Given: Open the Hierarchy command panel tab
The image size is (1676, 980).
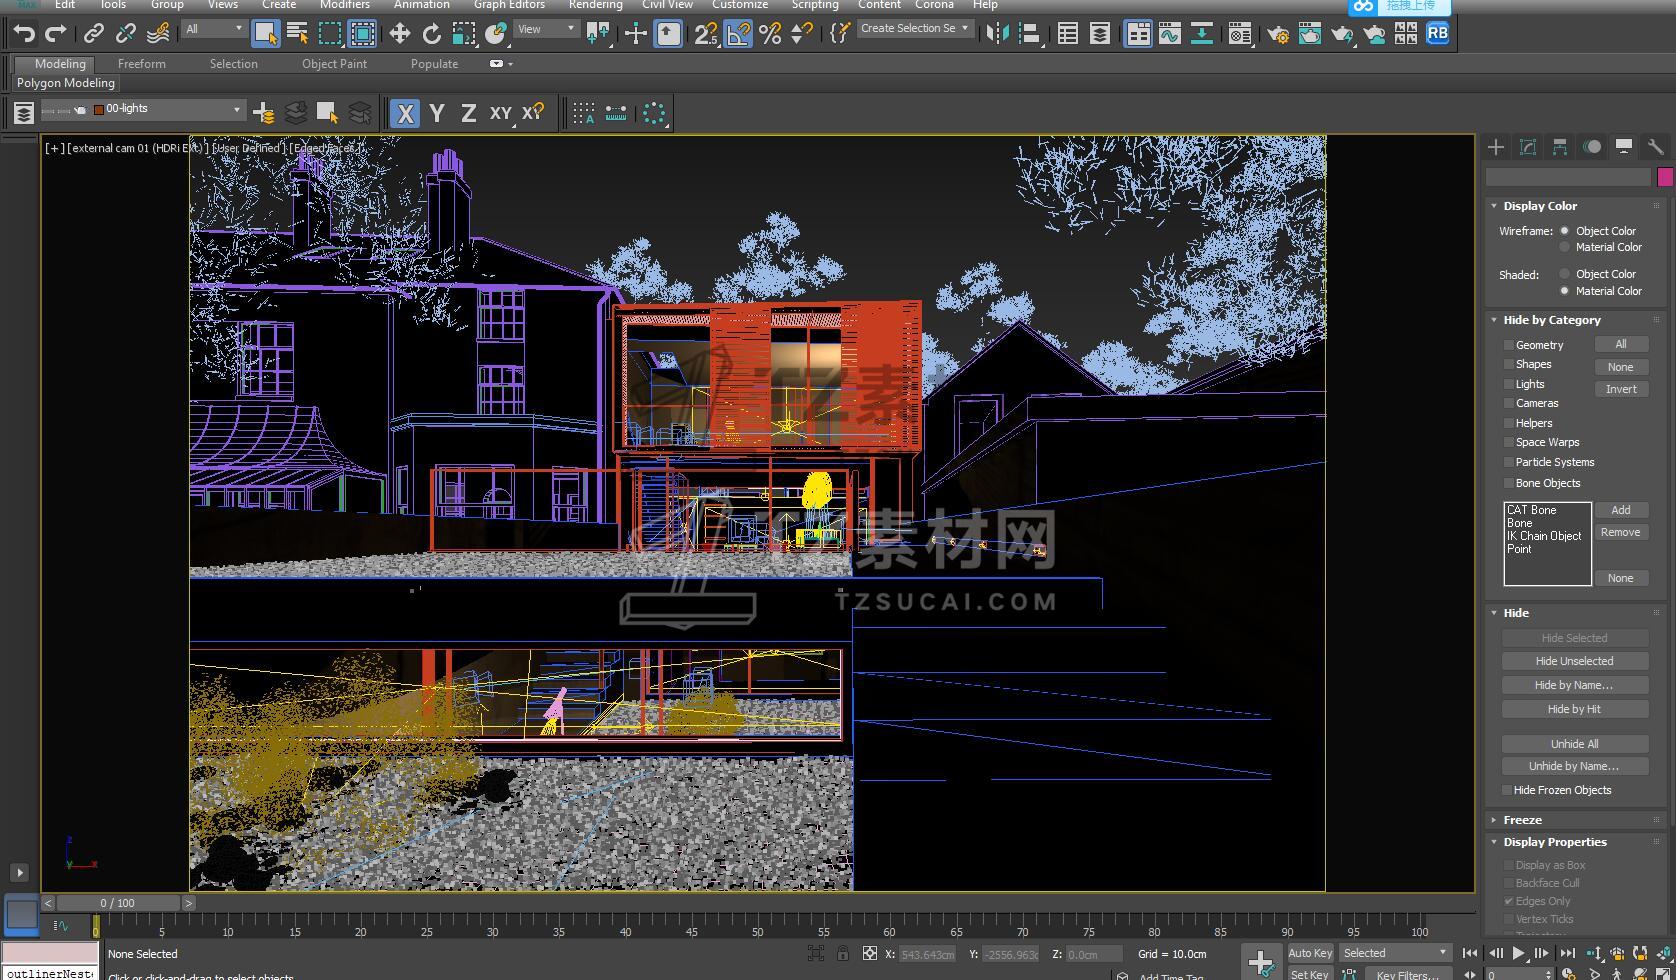Looking at the screenshot, I should (x=1560, y=147).
